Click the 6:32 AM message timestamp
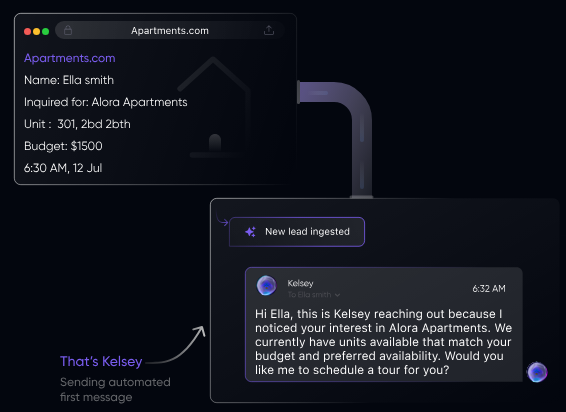 click(x=489, y=289)
